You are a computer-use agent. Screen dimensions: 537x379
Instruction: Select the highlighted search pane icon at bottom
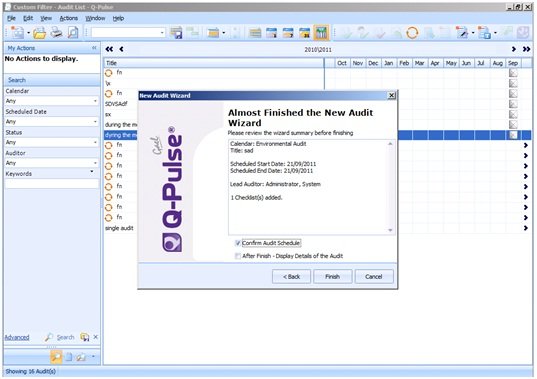click(56, 357)
